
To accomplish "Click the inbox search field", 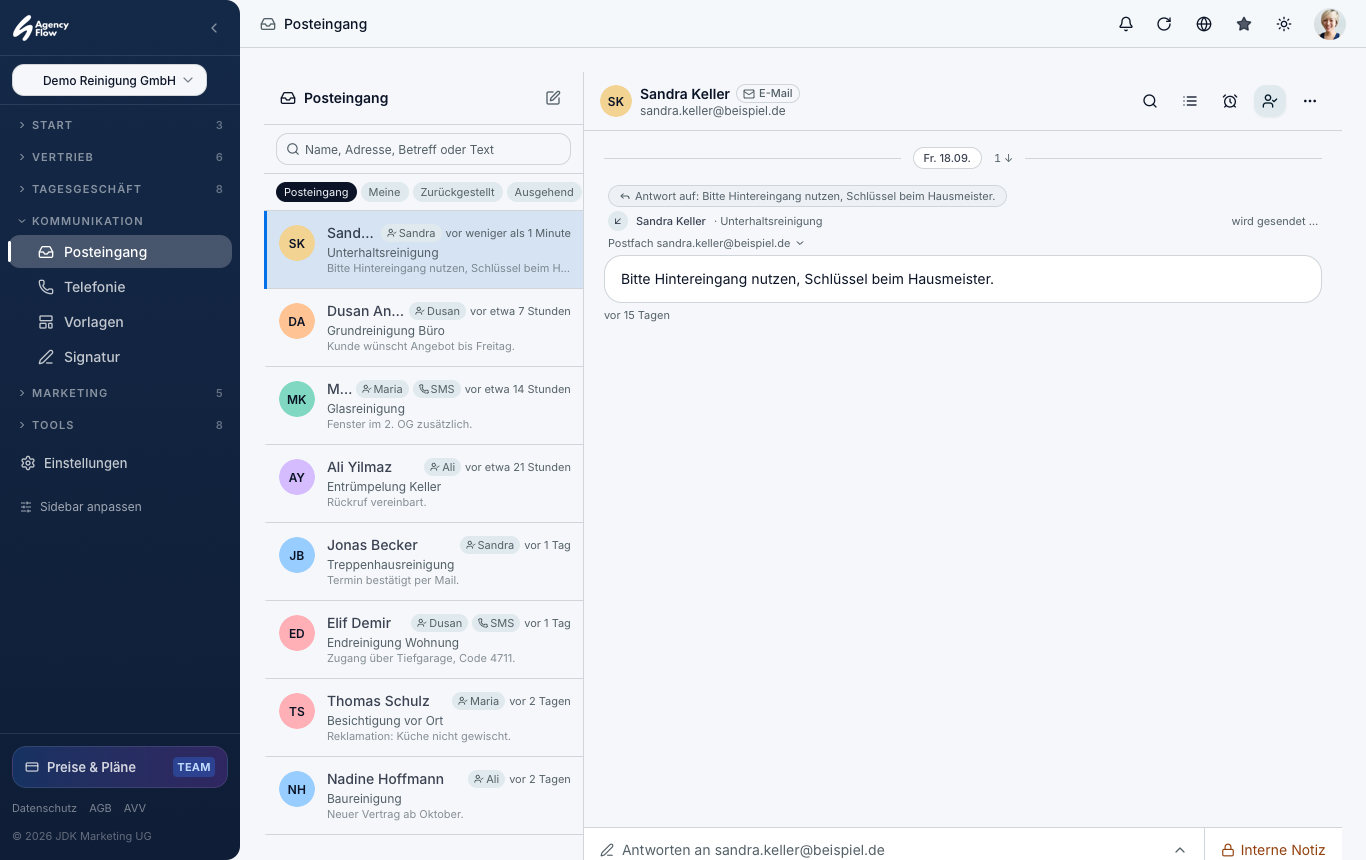I will point(423,149).
